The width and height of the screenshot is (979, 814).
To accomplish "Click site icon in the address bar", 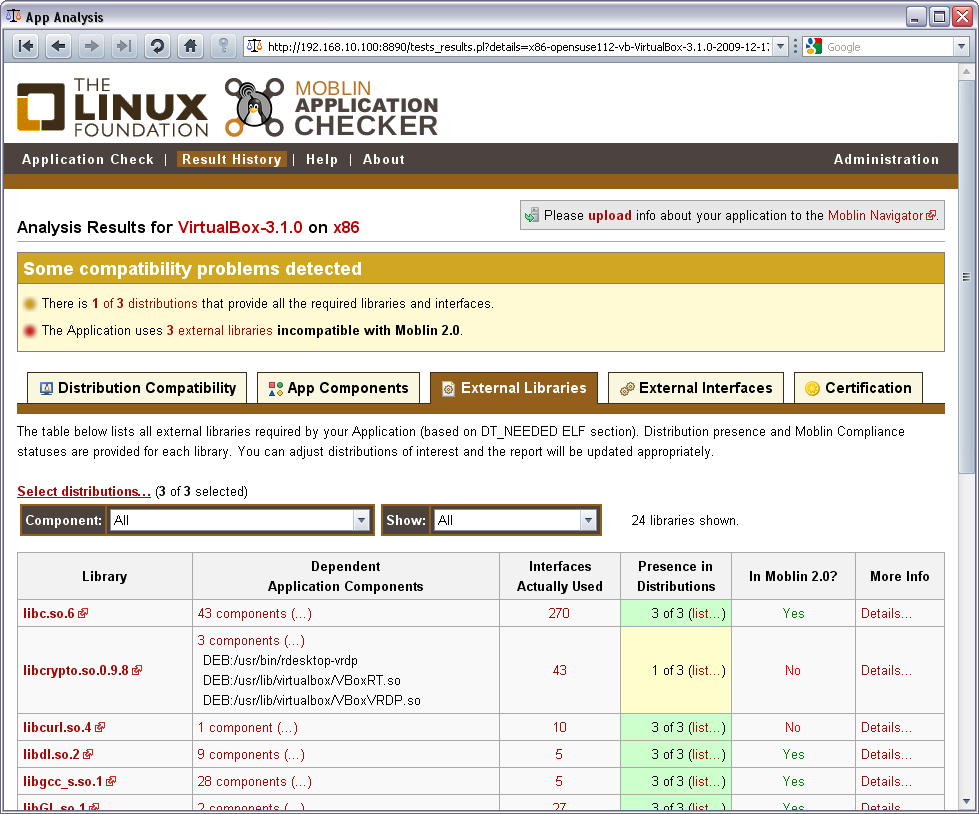I will [254, 46].
